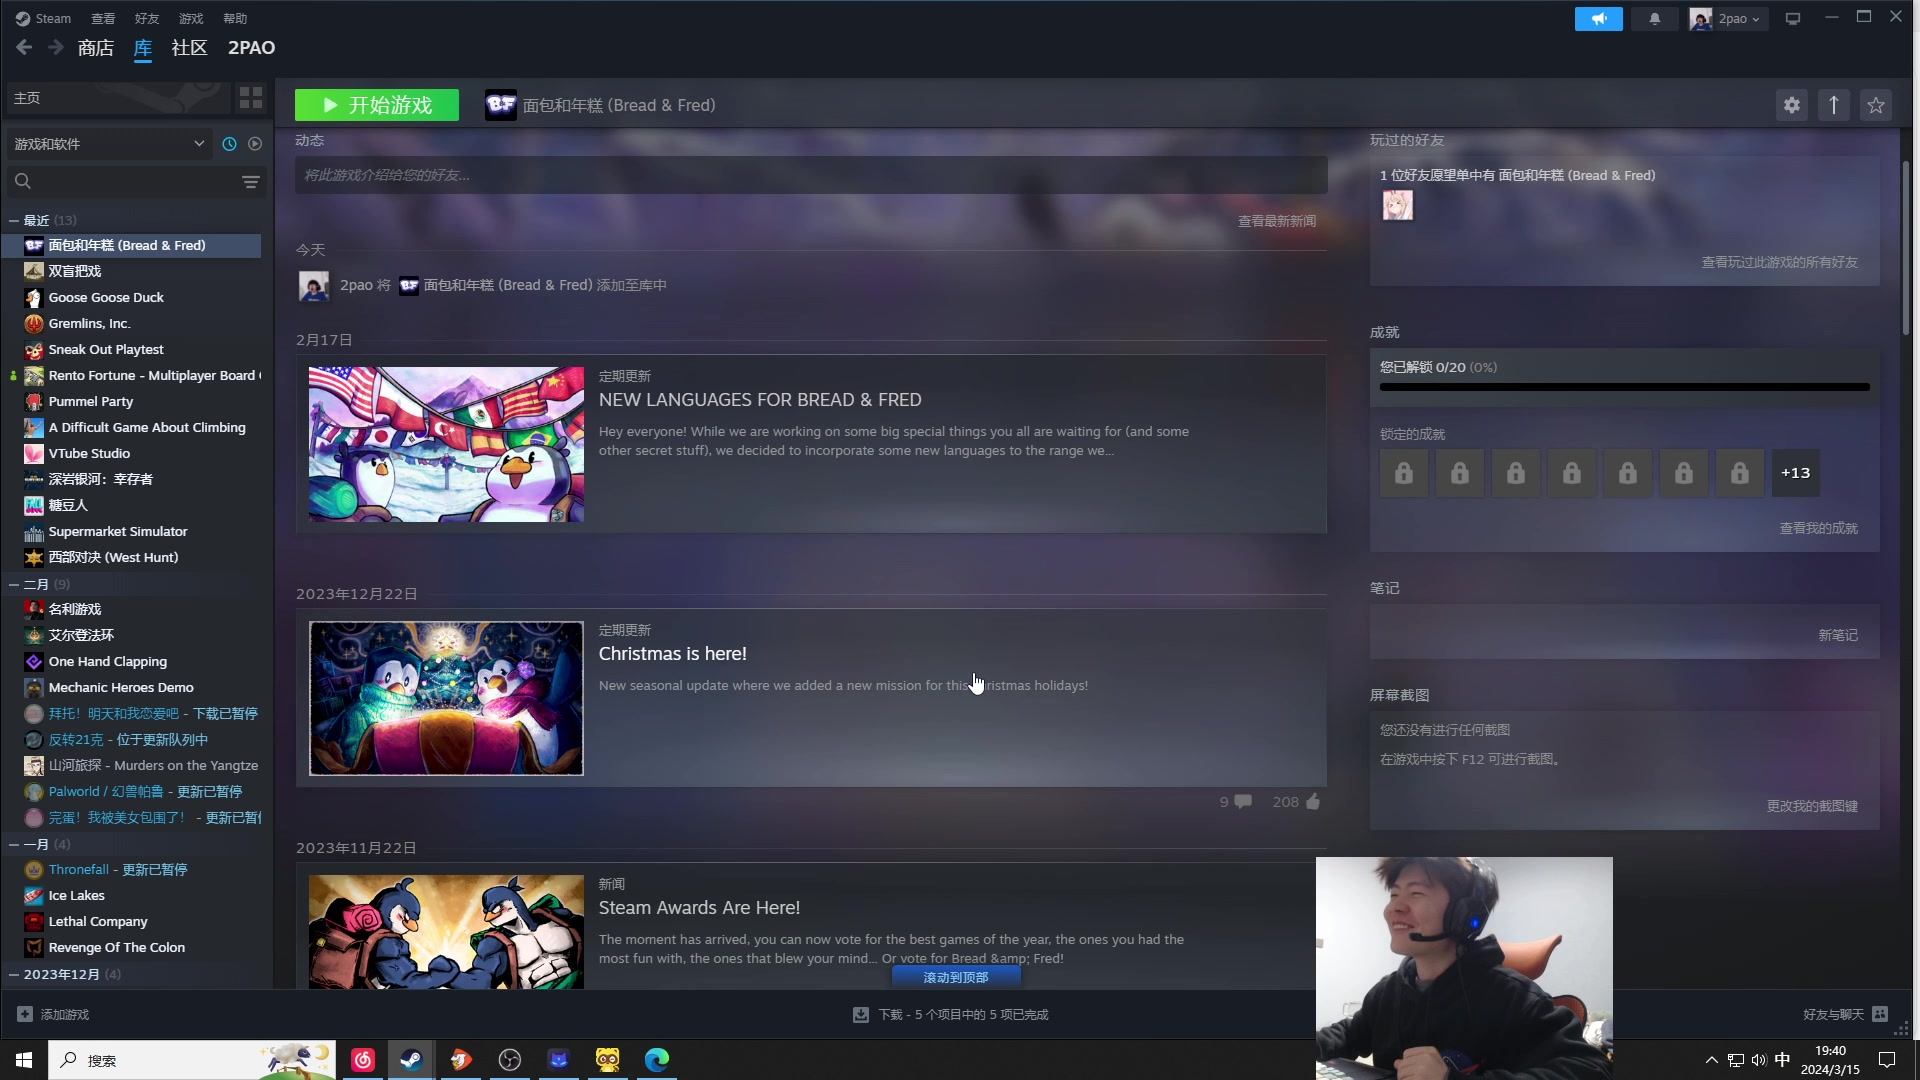Open the 2pao account dropdown

[x=1729, y=19]
